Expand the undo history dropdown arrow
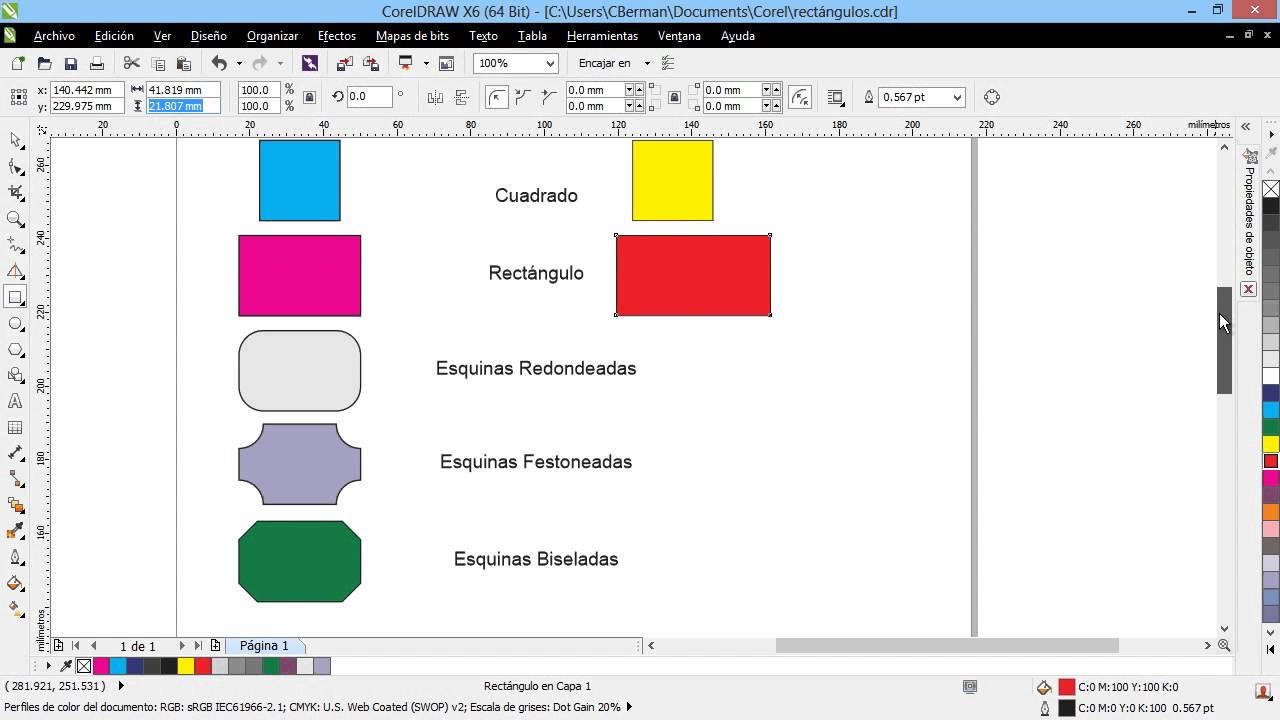This screenshot has height=720, width=1280. pos(239,63)
